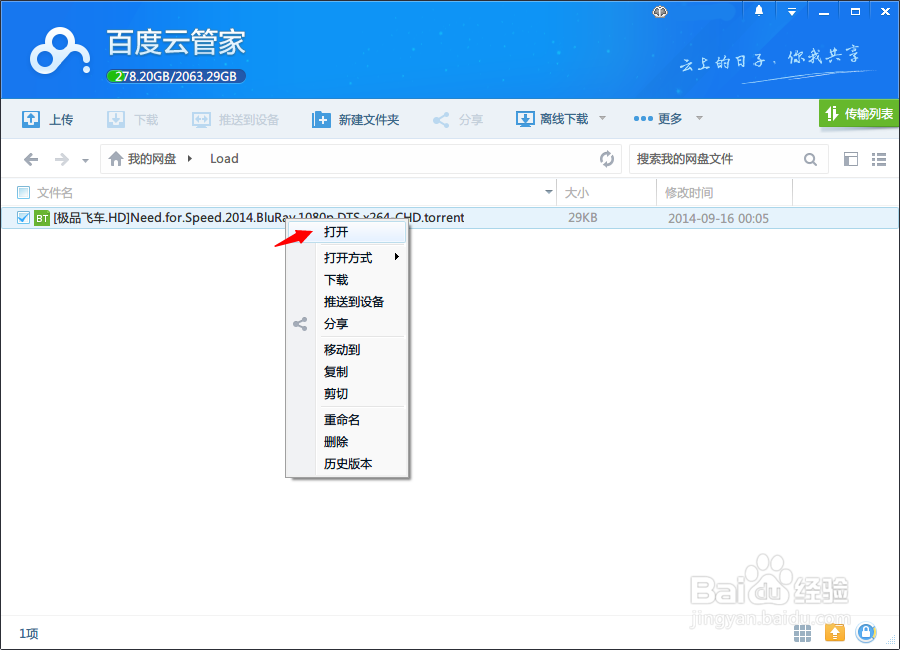The image size is (900, 650).
Task: Choose 下载 in the context menu
Action: [348, 280]
